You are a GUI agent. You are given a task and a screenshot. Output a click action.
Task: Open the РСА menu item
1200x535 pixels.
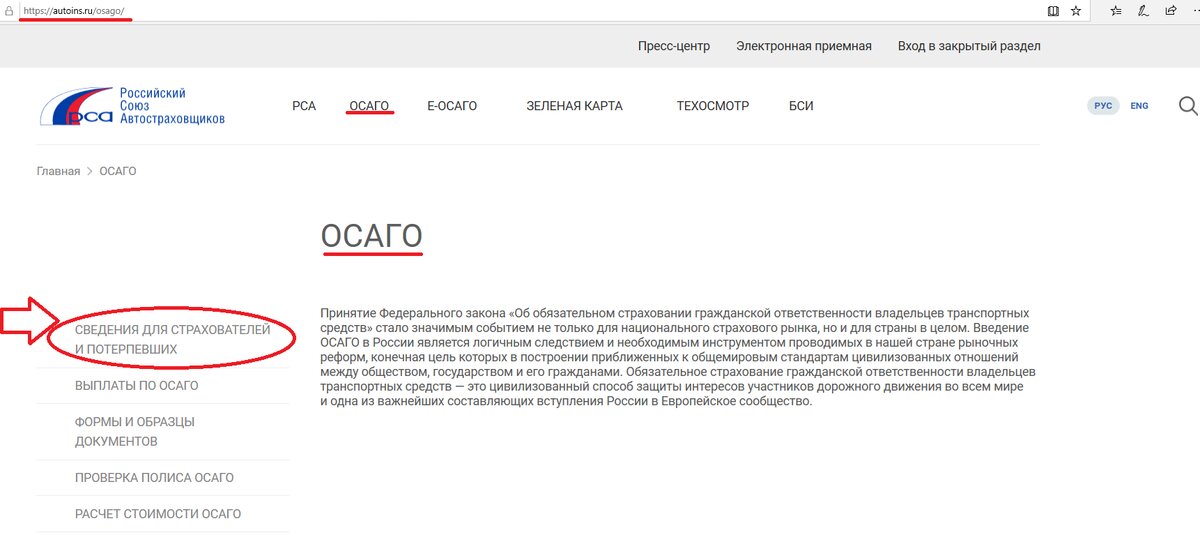(304, 106)
